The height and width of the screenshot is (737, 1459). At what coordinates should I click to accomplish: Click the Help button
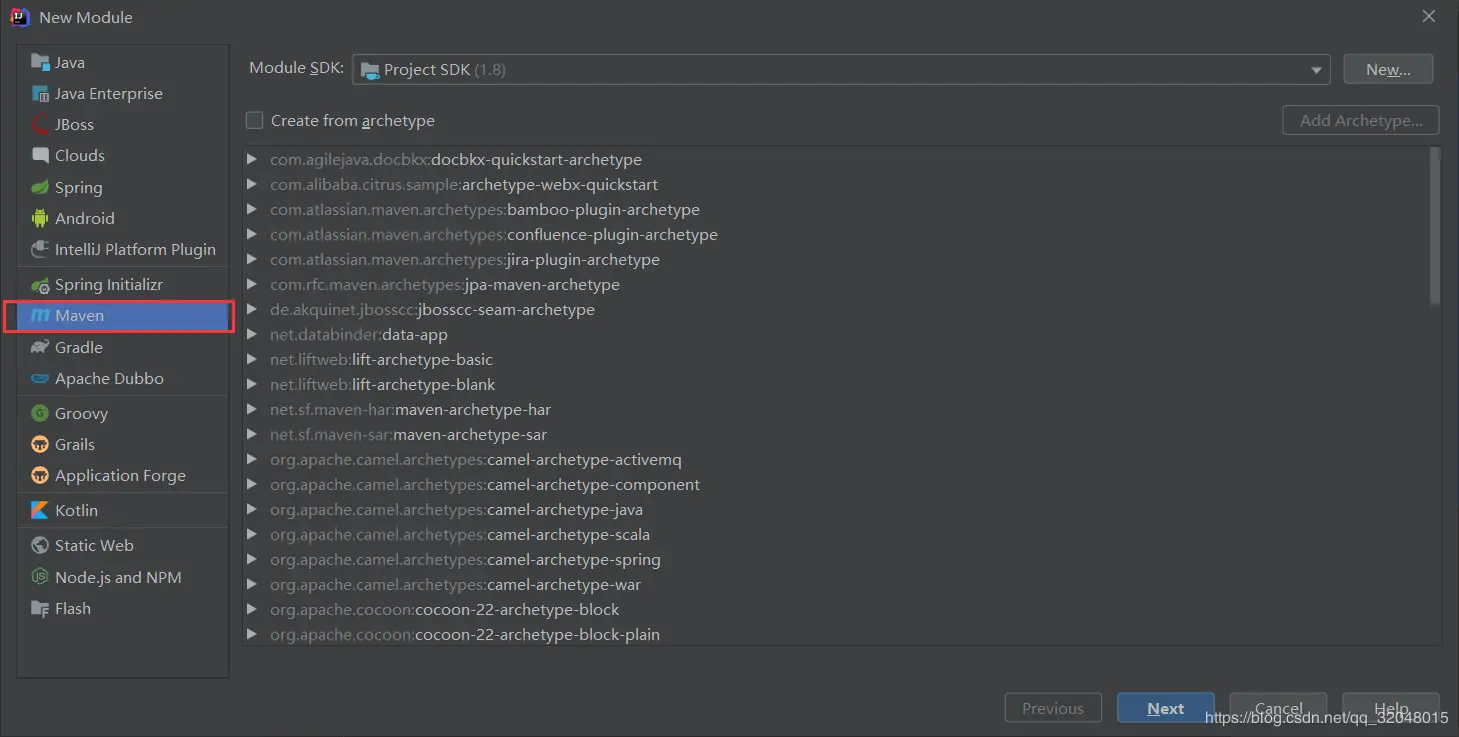[x=1391, y=708]
